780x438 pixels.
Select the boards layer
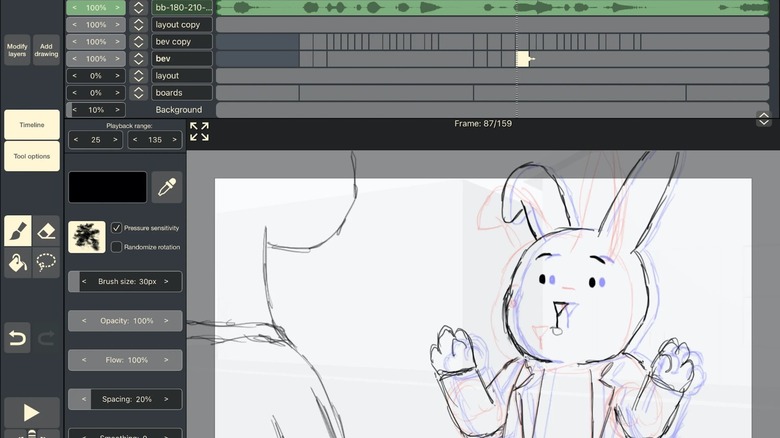182,93
